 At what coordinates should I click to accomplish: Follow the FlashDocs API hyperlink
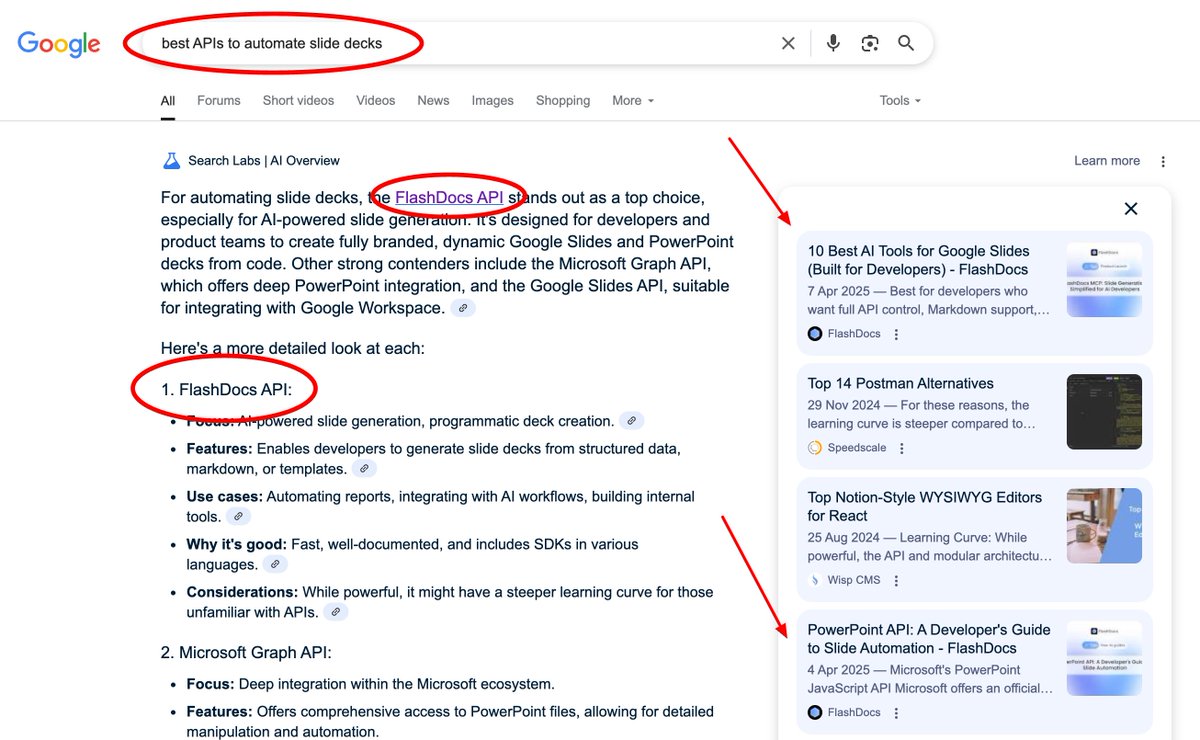[x=449, y=197]
